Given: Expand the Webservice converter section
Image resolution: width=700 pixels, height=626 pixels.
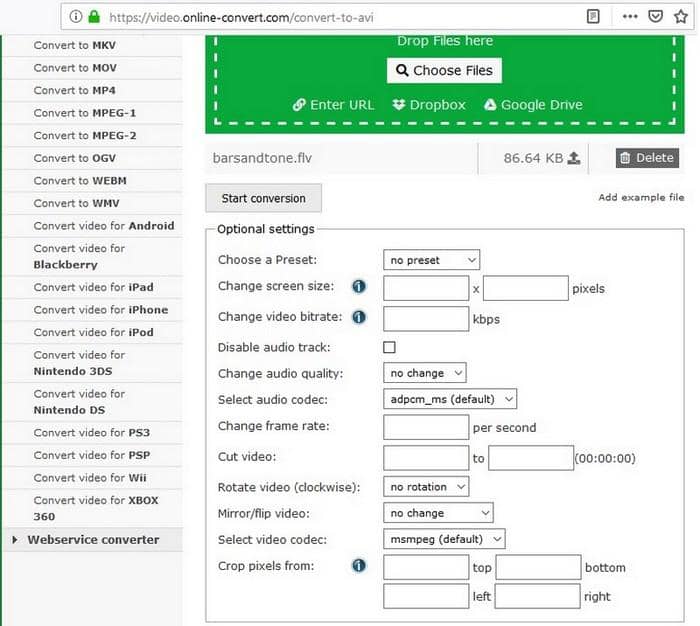Looking at the screenshot, I should [x=93, y=539].
